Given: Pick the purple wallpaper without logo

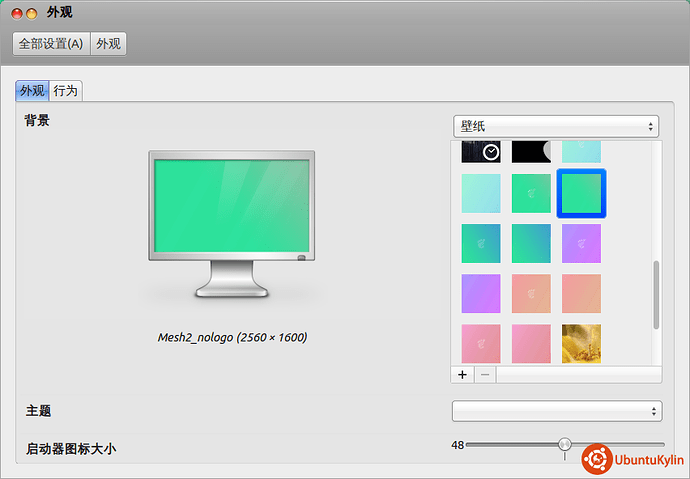Looking at the screenshot, I should [481, 293].
